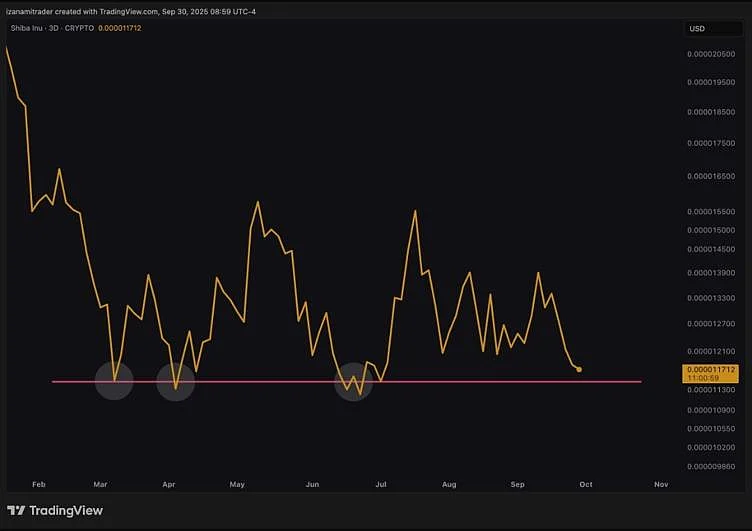Click the May label on time axis

pos(237,484)
